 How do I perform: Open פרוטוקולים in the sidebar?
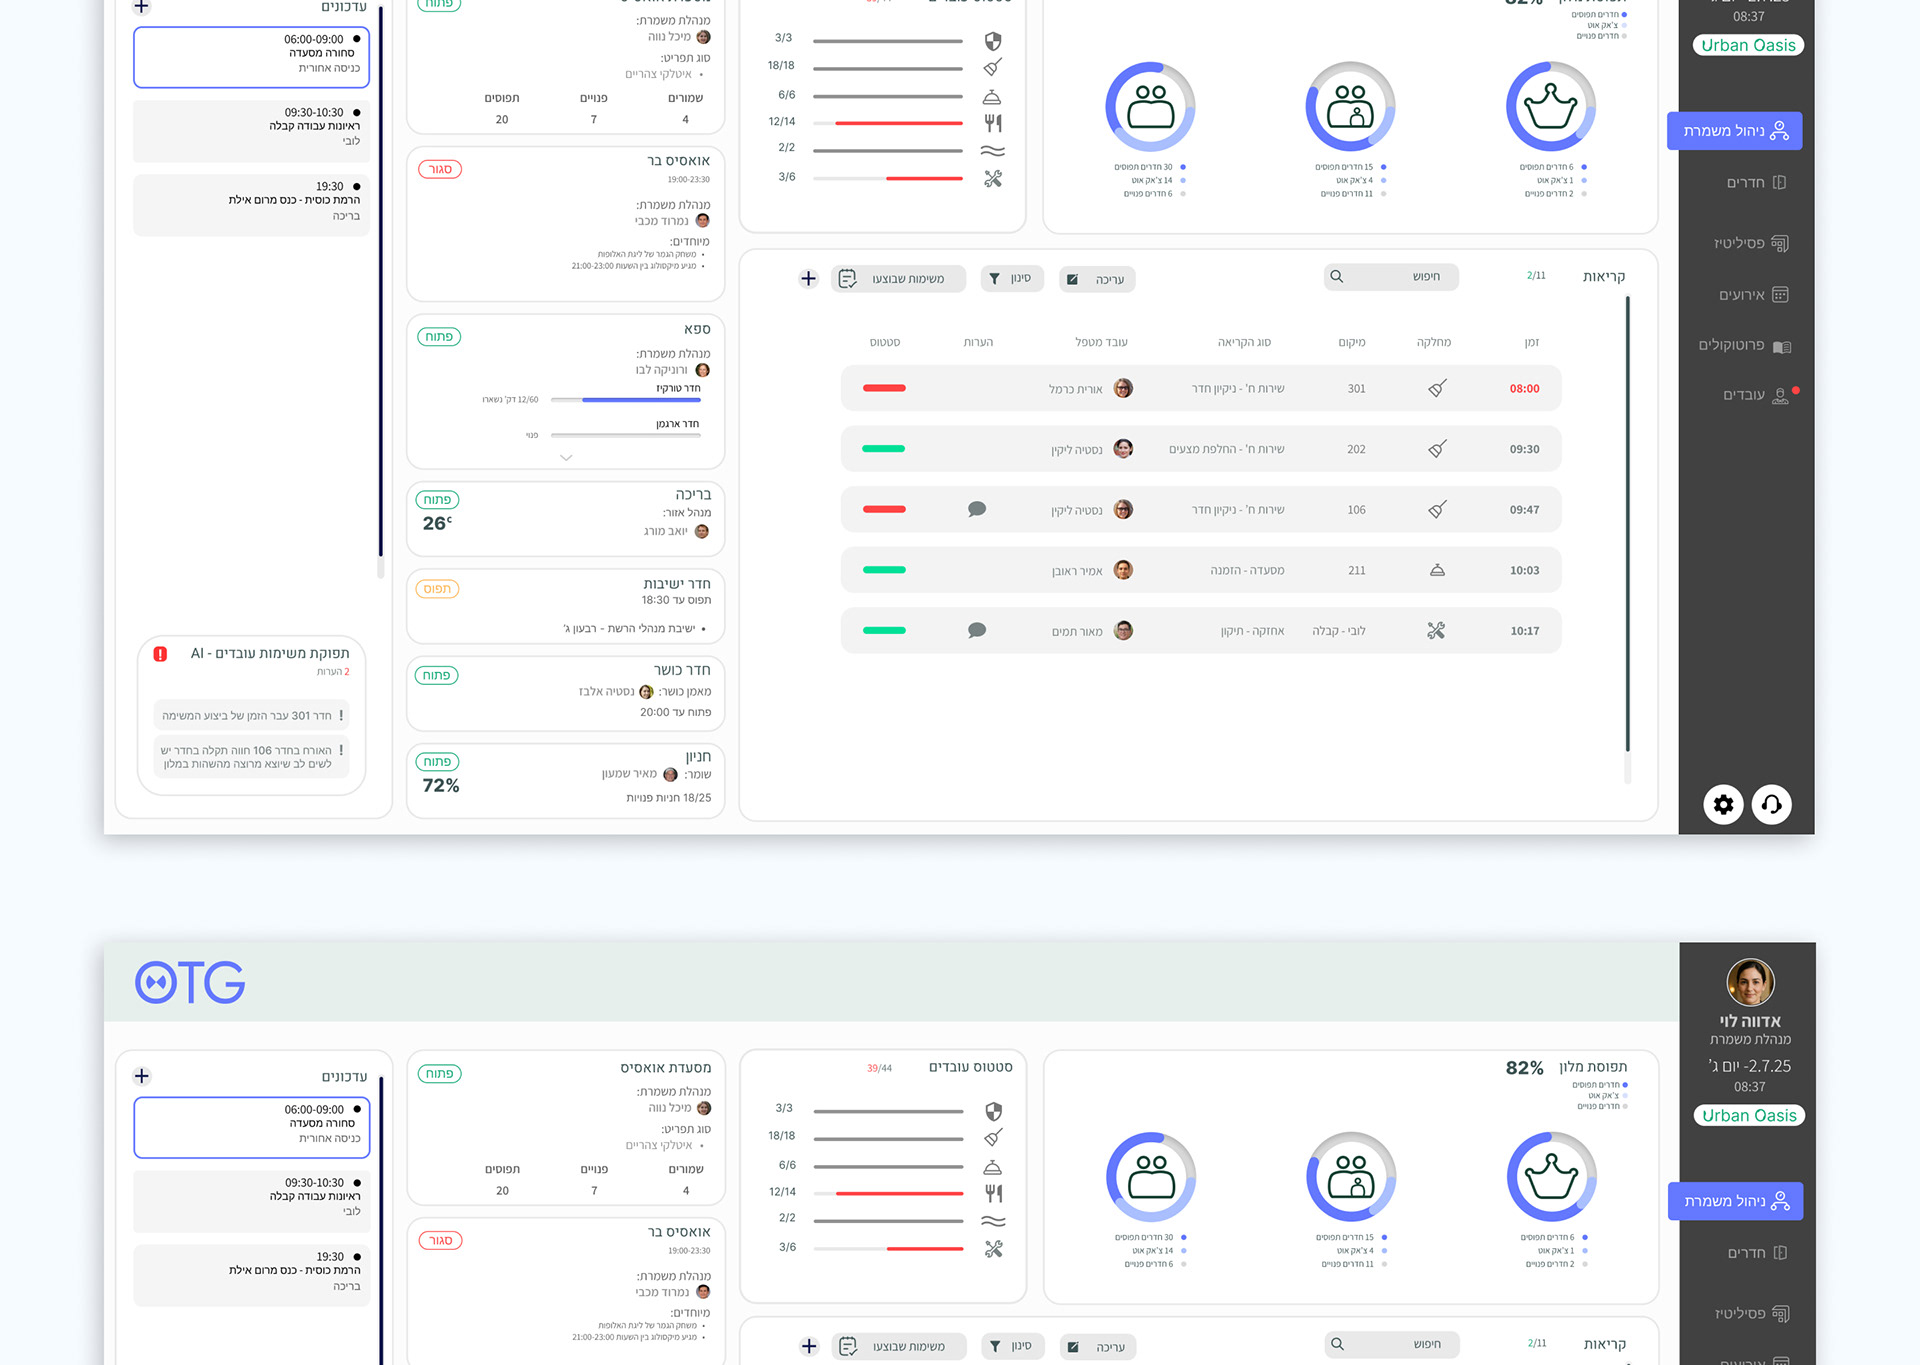[1743, 345]
